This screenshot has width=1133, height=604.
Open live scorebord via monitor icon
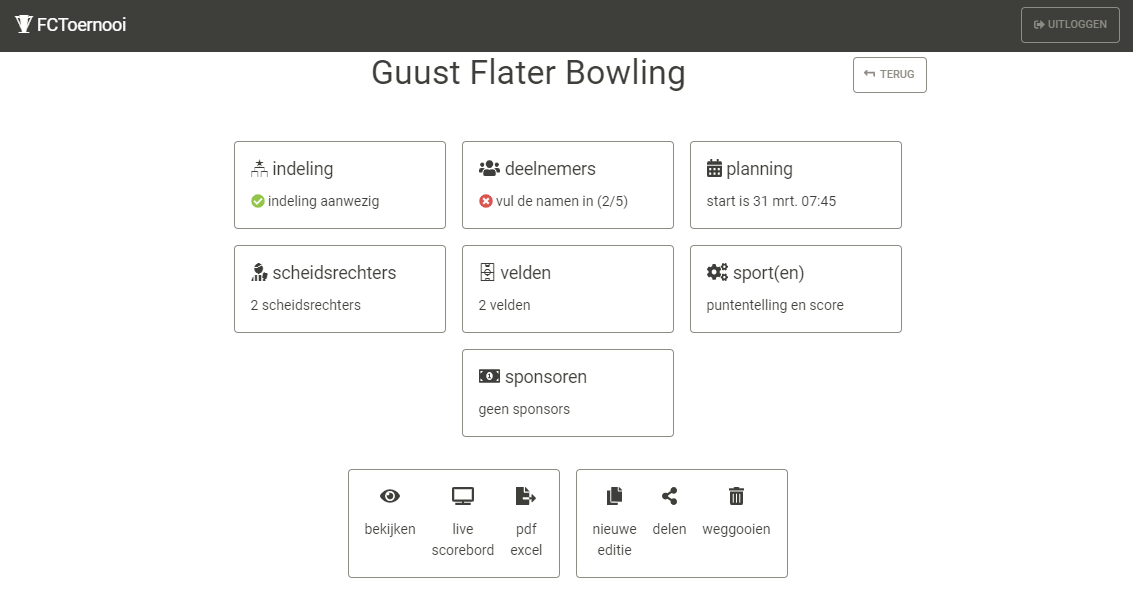(462, 496)
